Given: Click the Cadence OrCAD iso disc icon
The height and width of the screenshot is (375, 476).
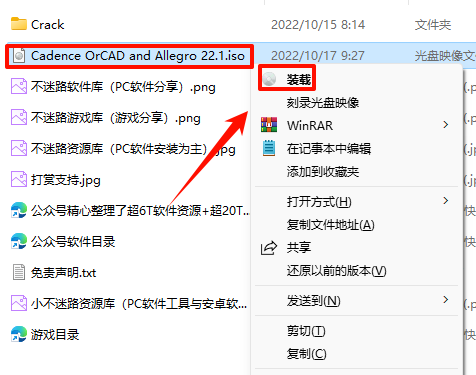Looking at the screenshot, I should pos(19,55).
